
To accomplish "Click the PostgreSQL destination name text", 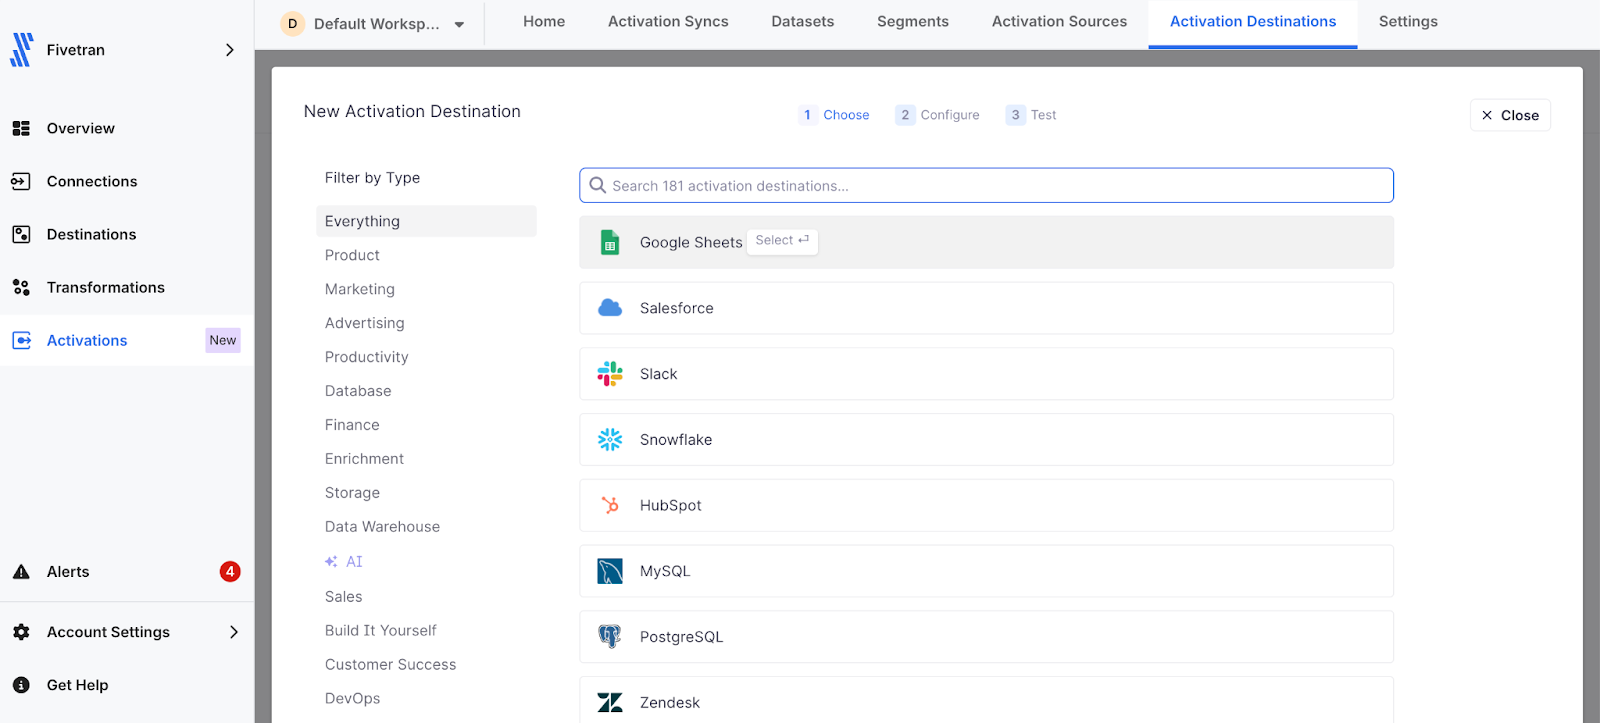I will tap(681, 637).
